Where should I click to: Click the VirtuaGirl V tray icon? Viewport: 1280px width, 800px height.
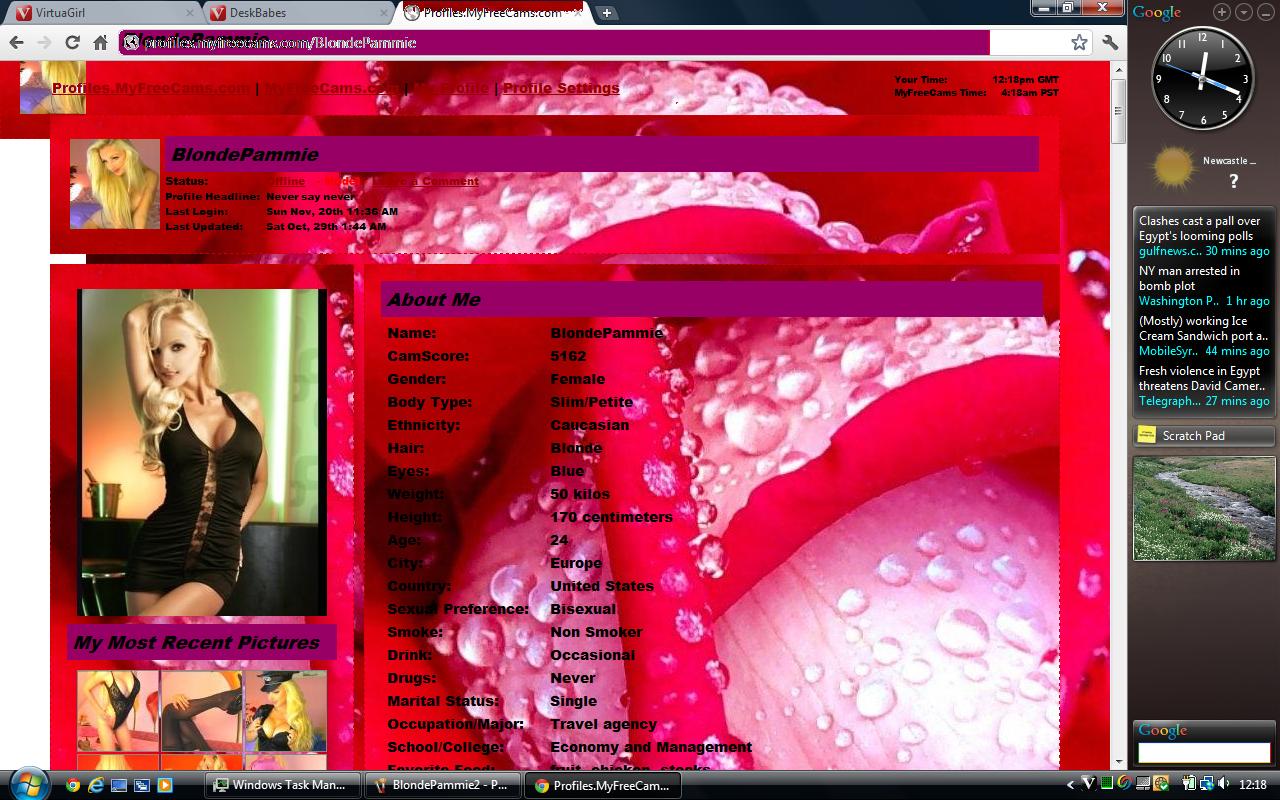click(x=1089, y=785)
